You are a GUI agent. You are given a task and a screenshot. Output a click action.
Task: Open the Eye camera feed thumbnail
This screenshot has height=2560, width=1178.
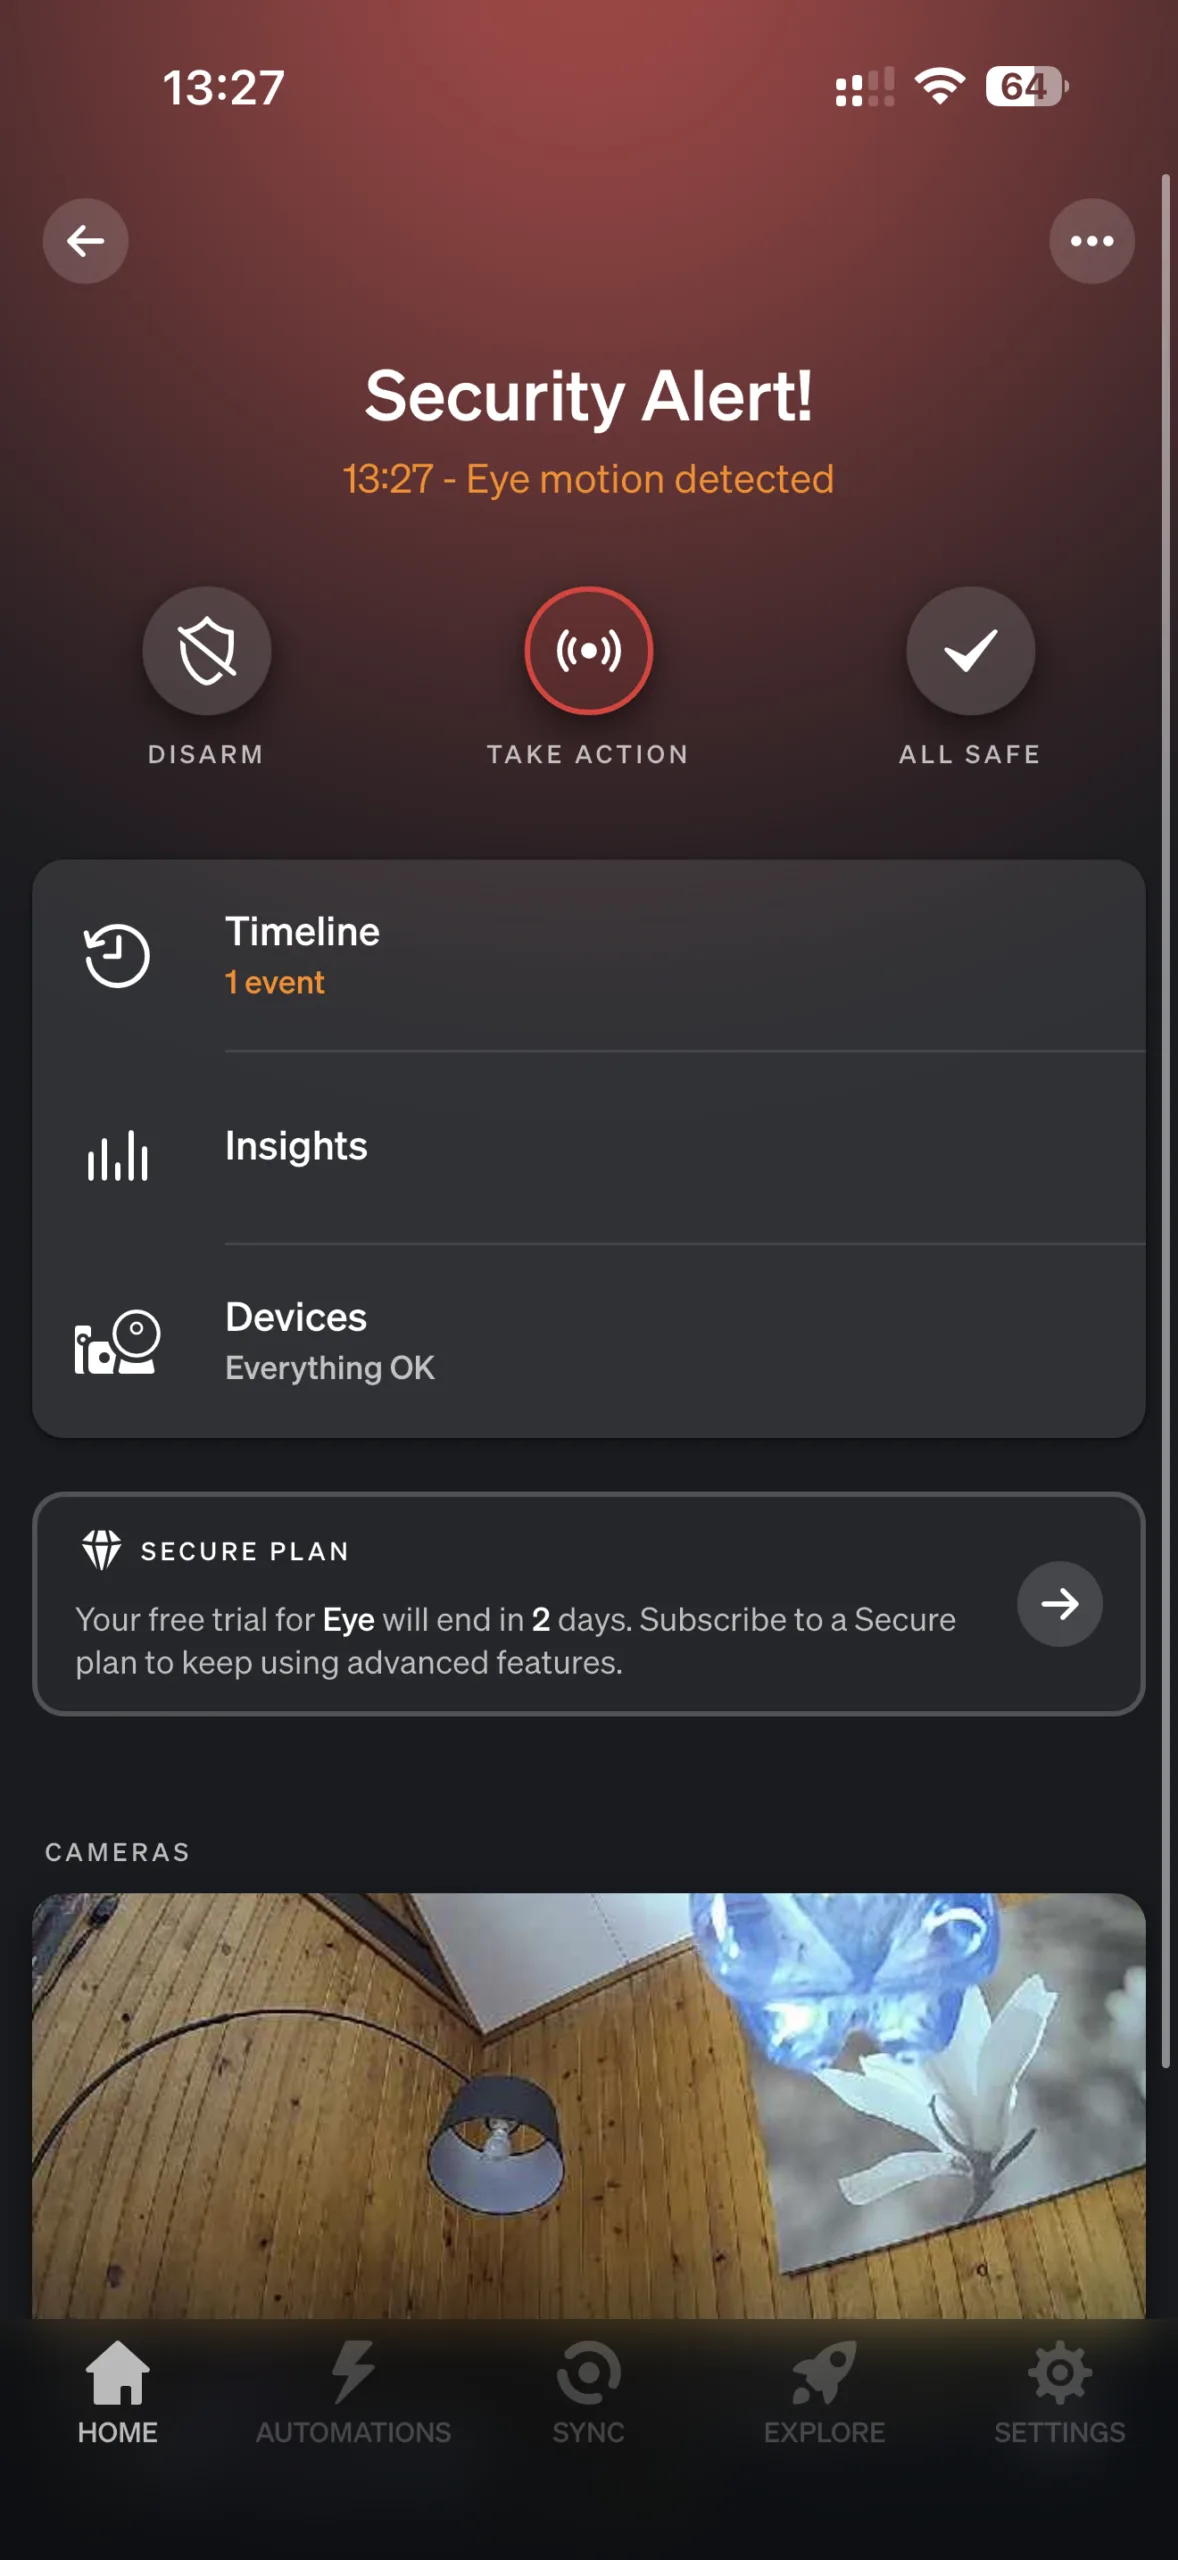pyautogui.click(x=589, y=2106)
